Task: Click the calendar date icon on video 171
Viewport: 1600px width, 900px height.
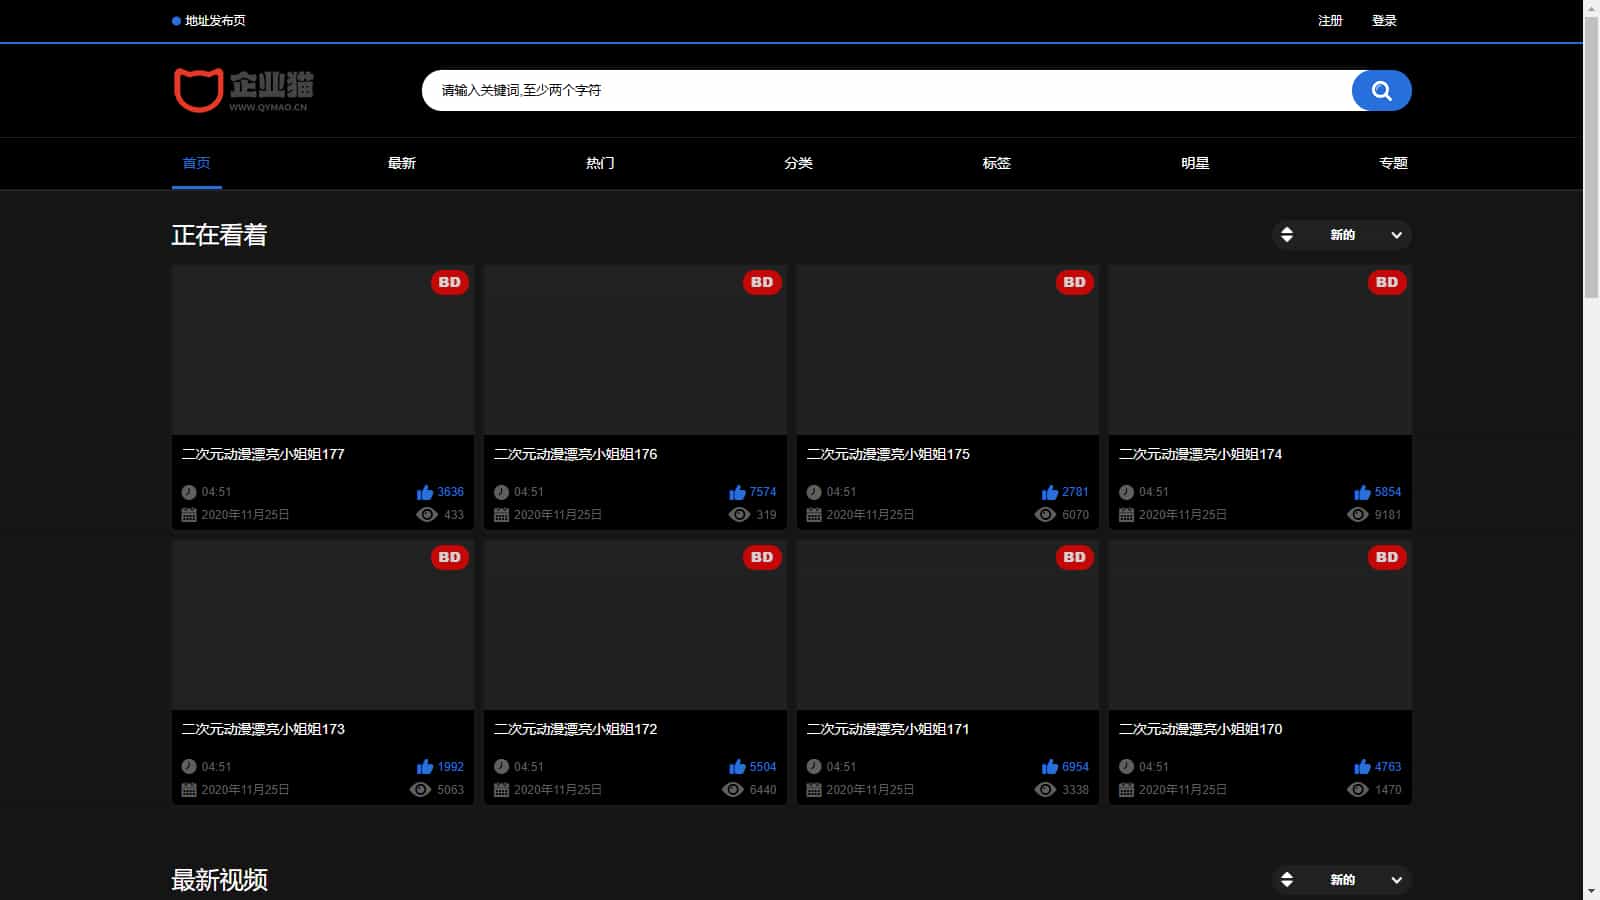Action: tap(814, 790)
